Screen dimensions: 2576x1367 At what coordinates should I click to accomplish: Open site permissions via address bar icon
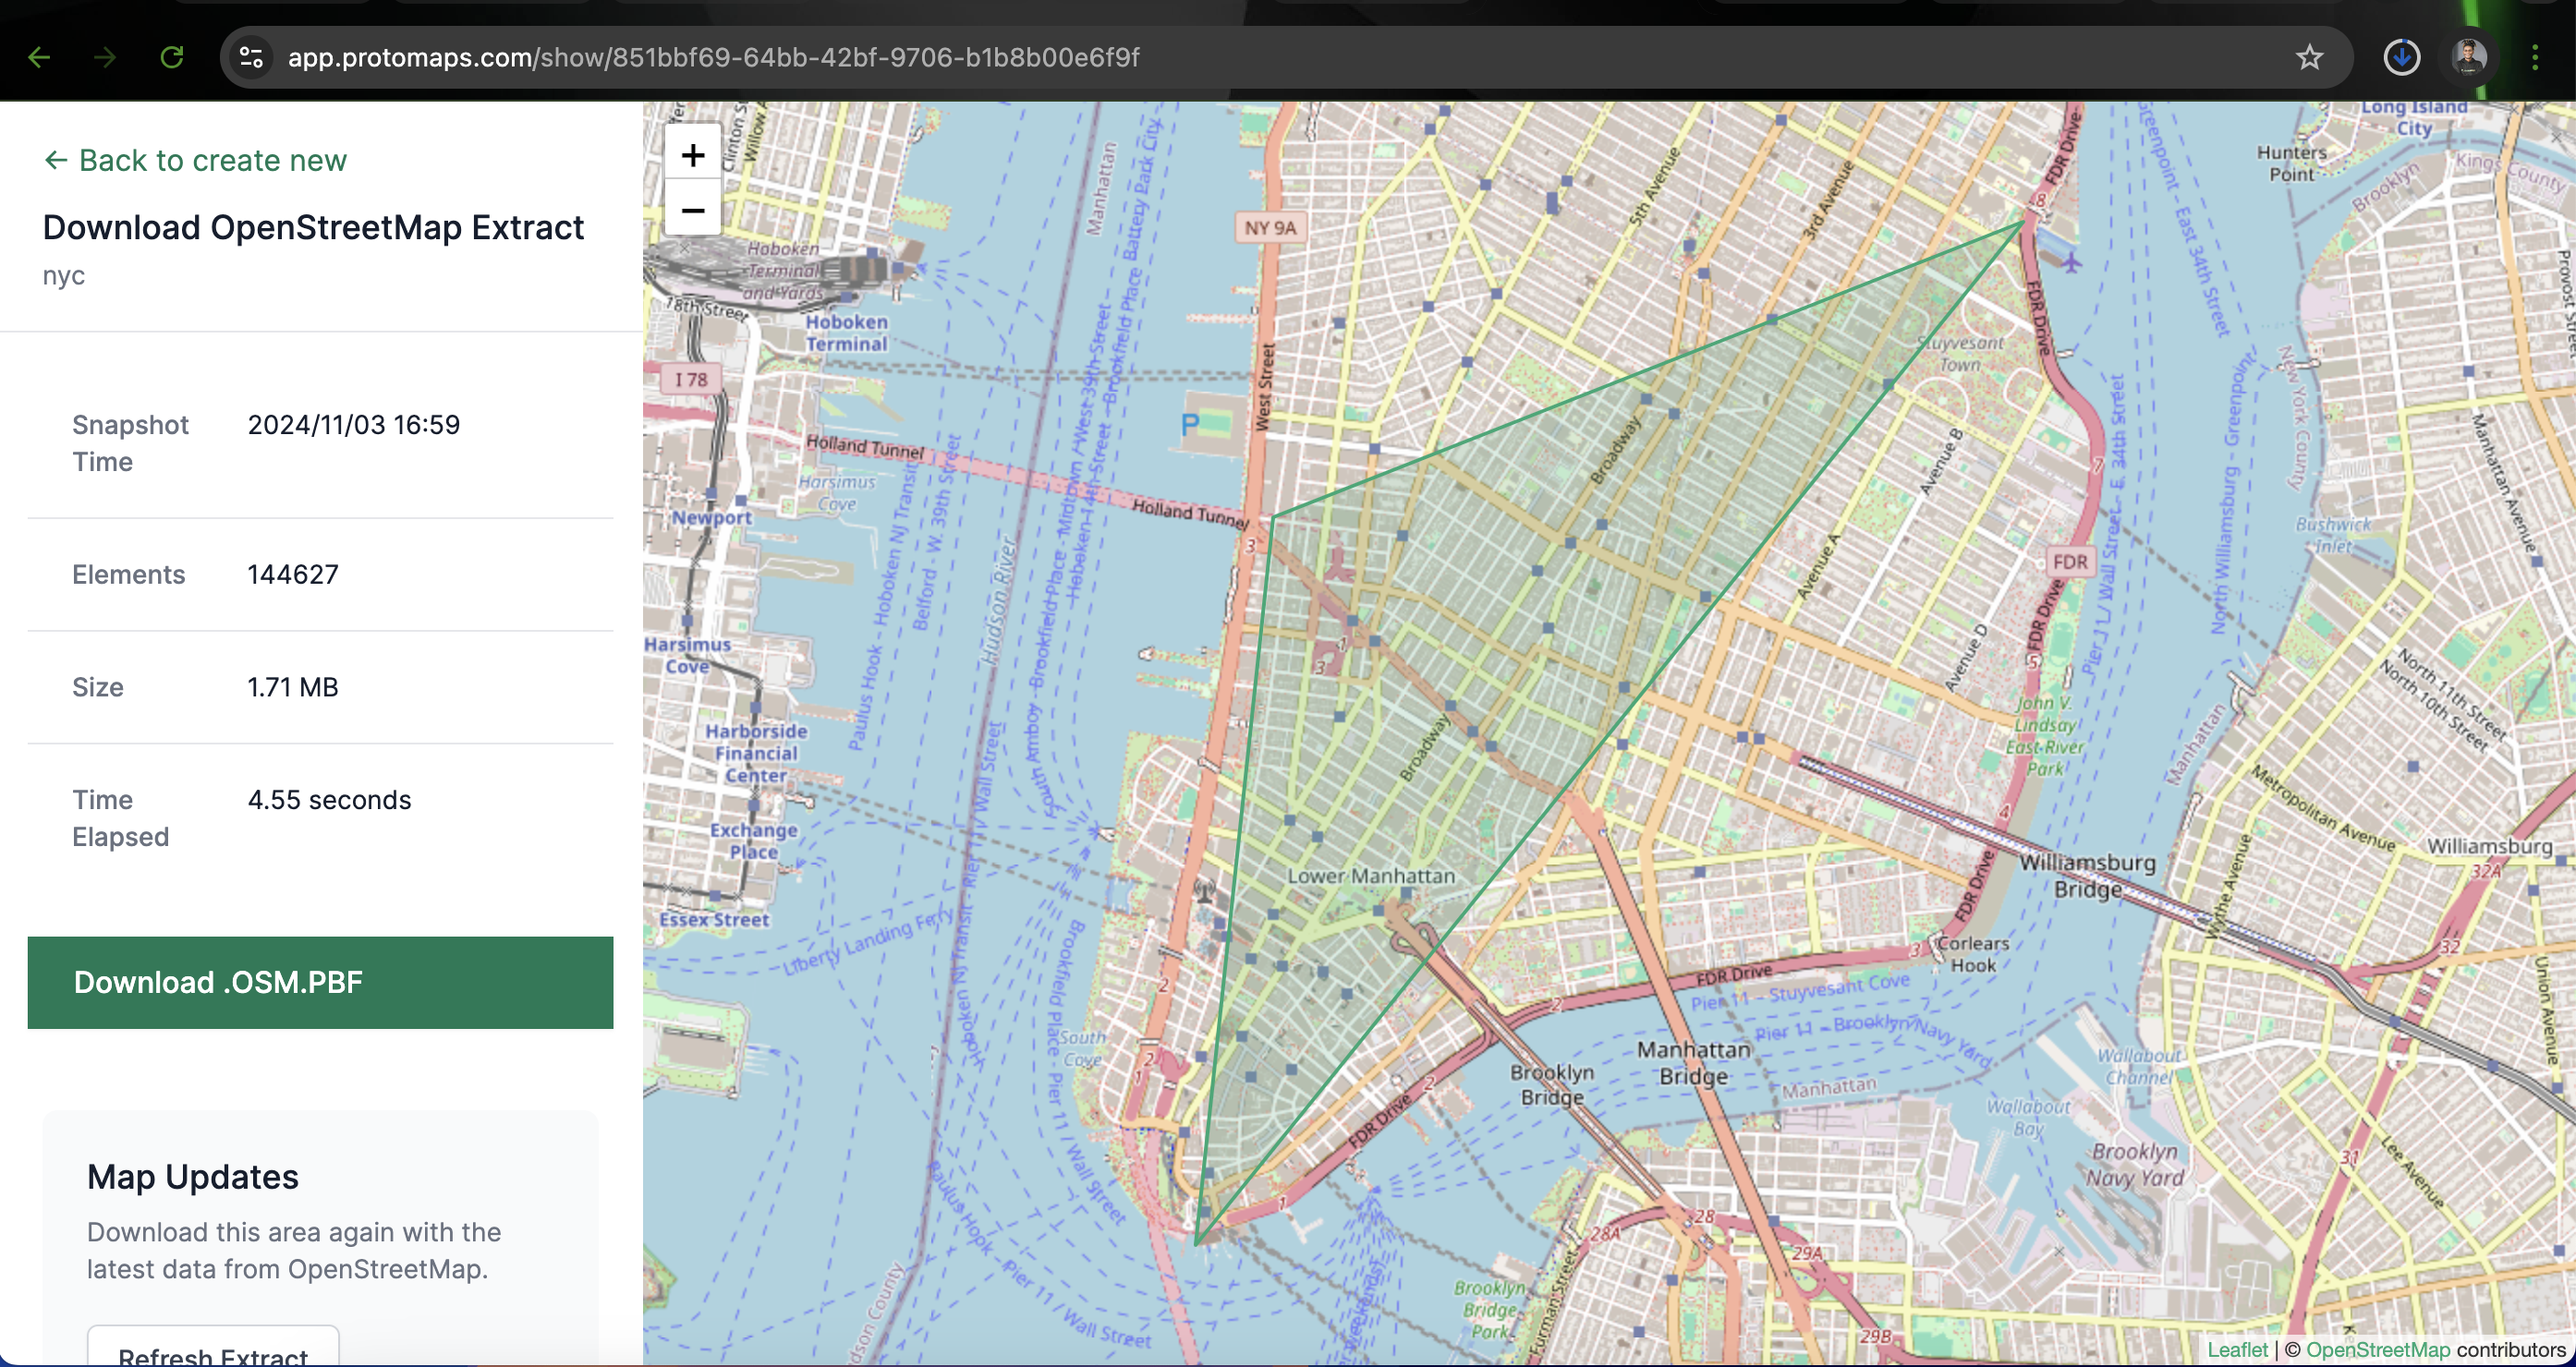[251, 57]
